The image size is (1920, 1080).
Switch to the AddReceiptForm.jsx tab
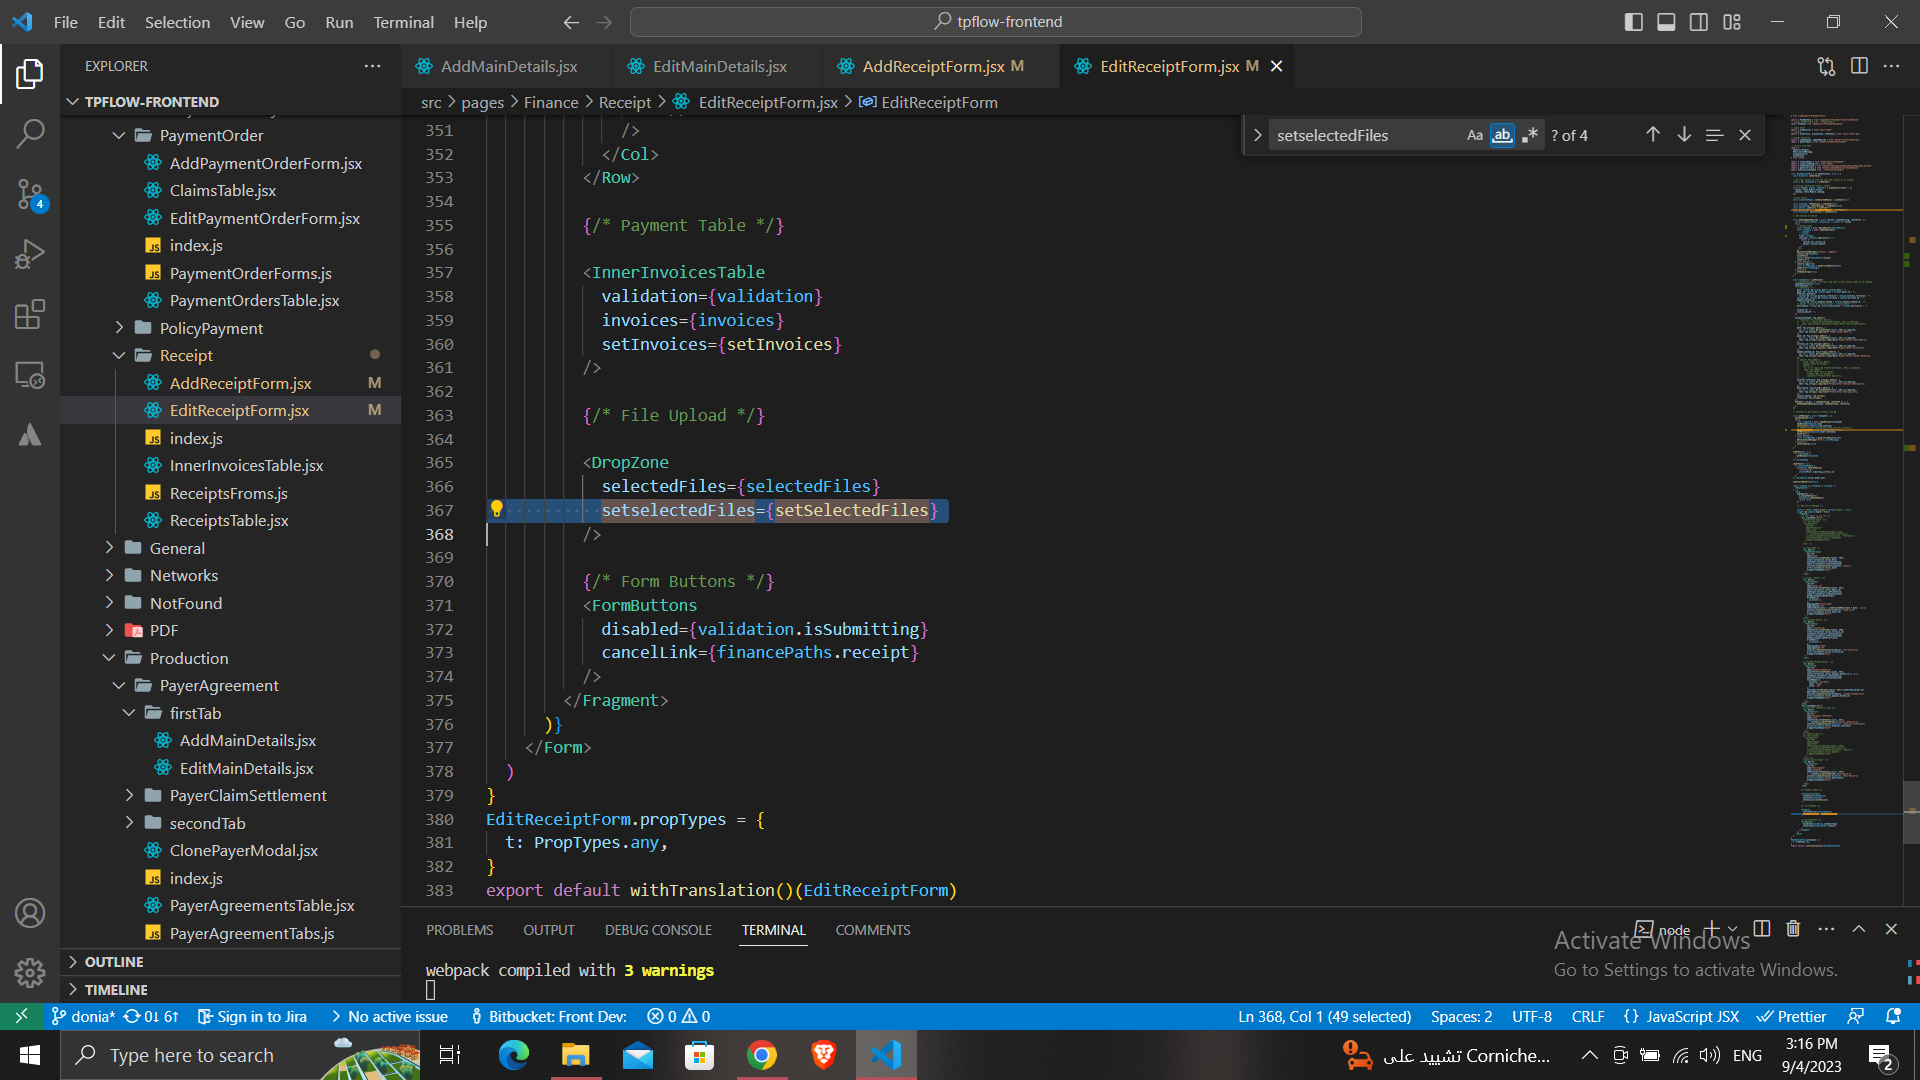click(x=932, y=66)
